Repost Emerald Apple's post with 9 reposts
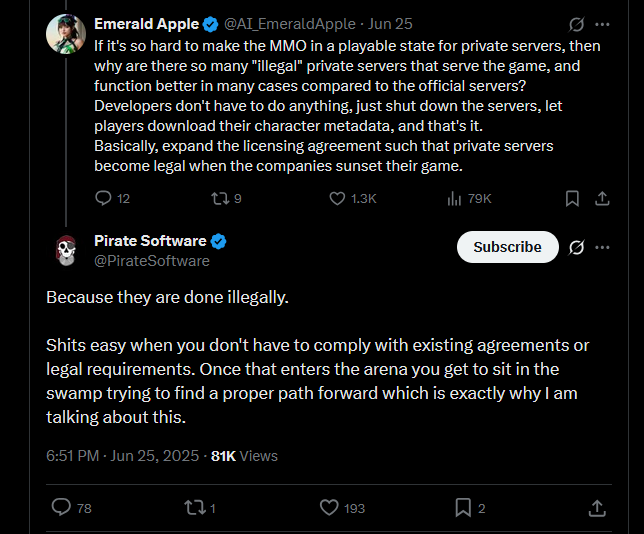 [x=226, y=199]
